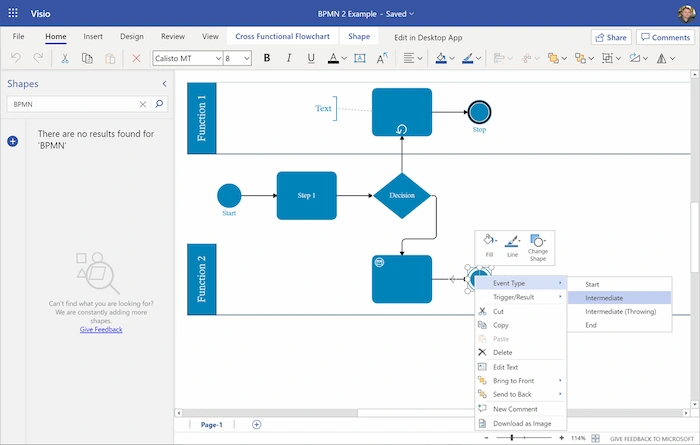Image resolution: width=700 pixels, height=445 pixels.
Task: Click the fit page to window icon
Action: pyautogui.click(x=596, y=439)
